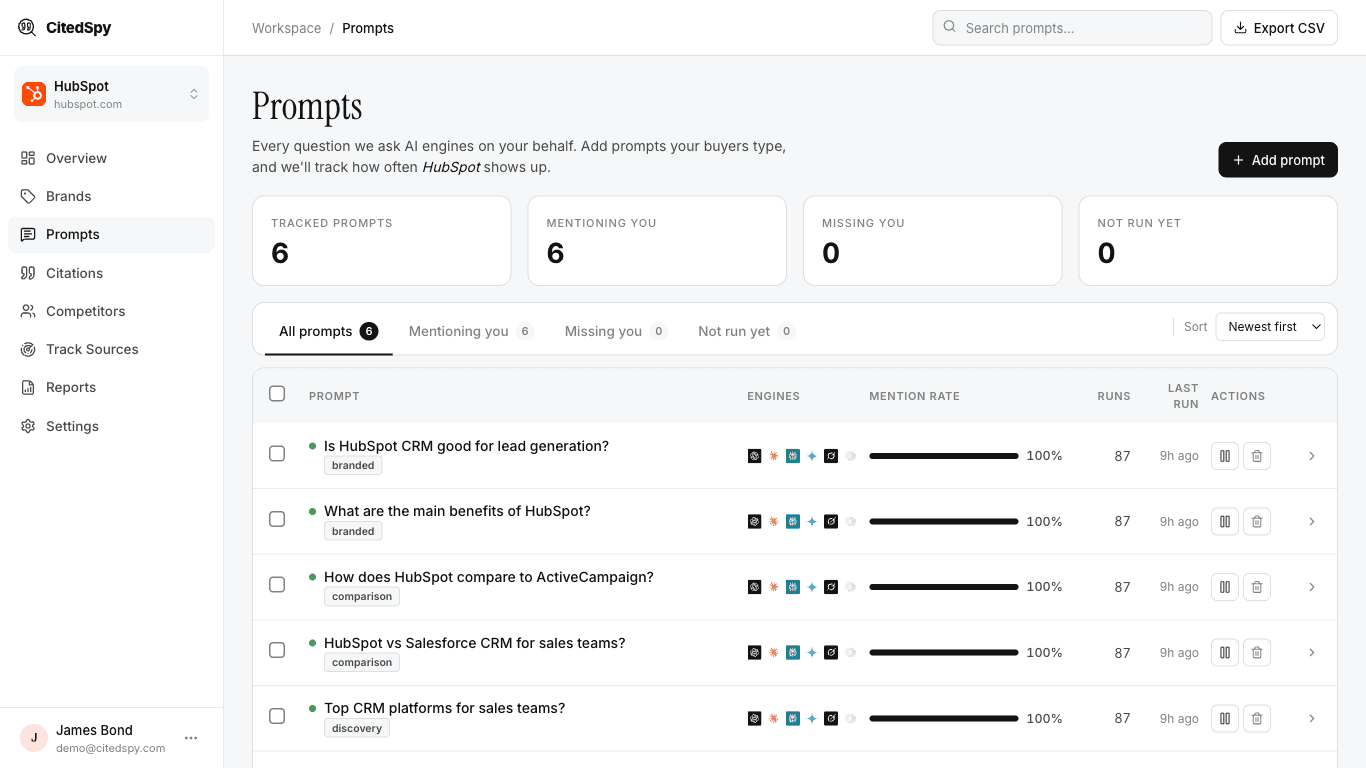Expand the ActiveCampaign comparison row chevron

click(1312, 587)
